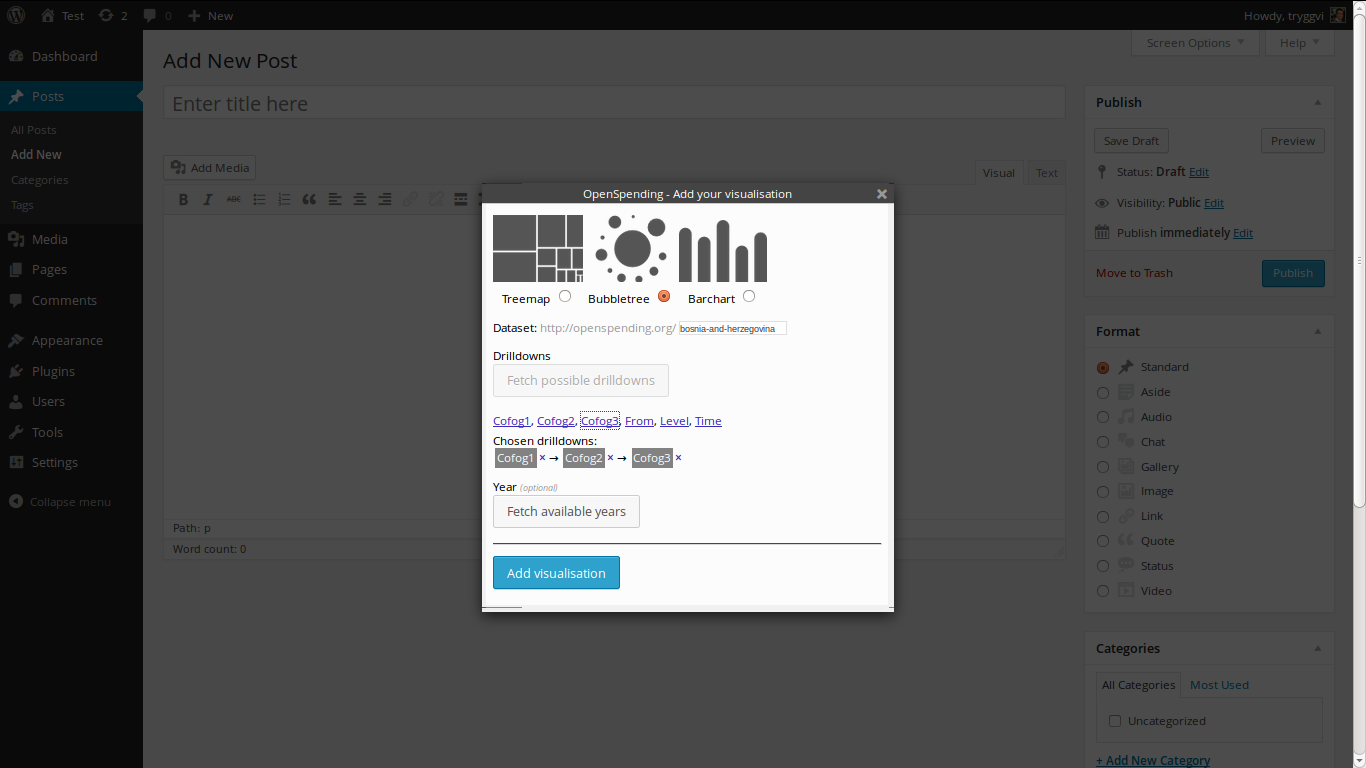1366x768 pixels.
Task: Click the dataset name input field
Action: [x=732, y=328]
